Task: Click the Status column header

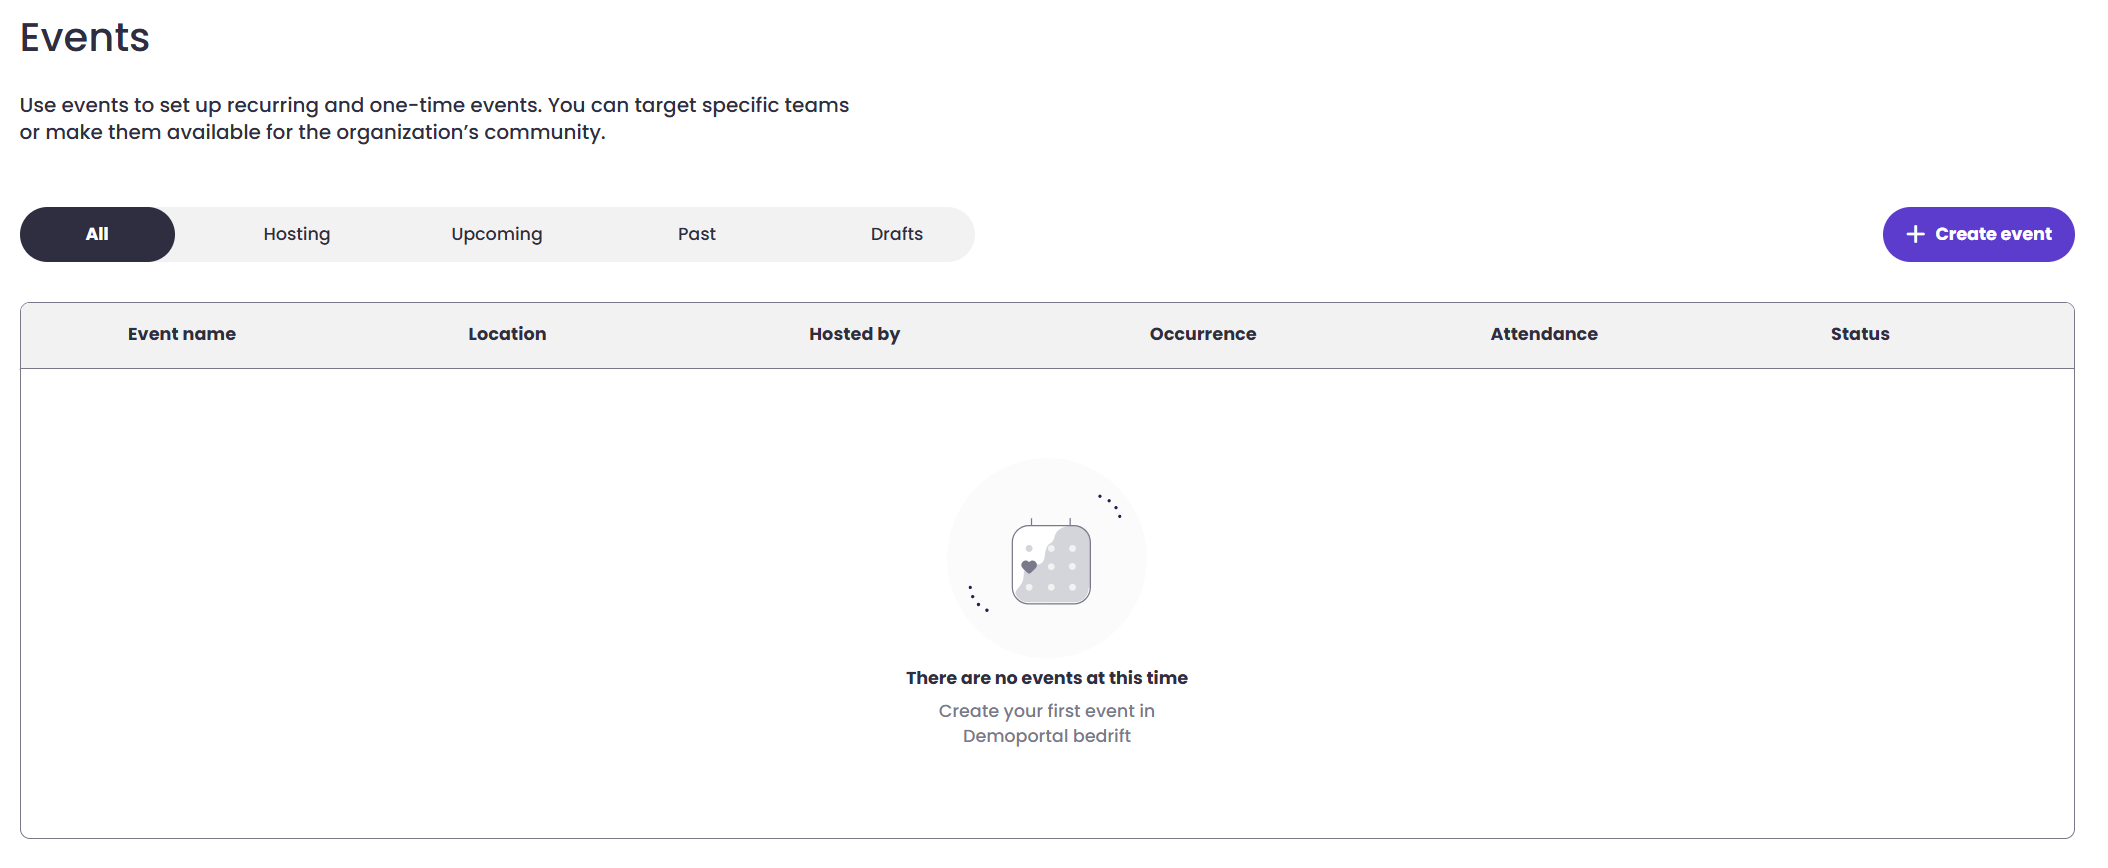Action: tap(1860, 334)
